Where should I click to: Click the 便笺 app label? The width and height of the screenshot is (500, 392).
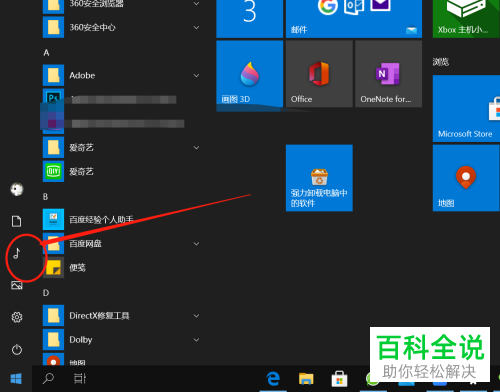77,267
